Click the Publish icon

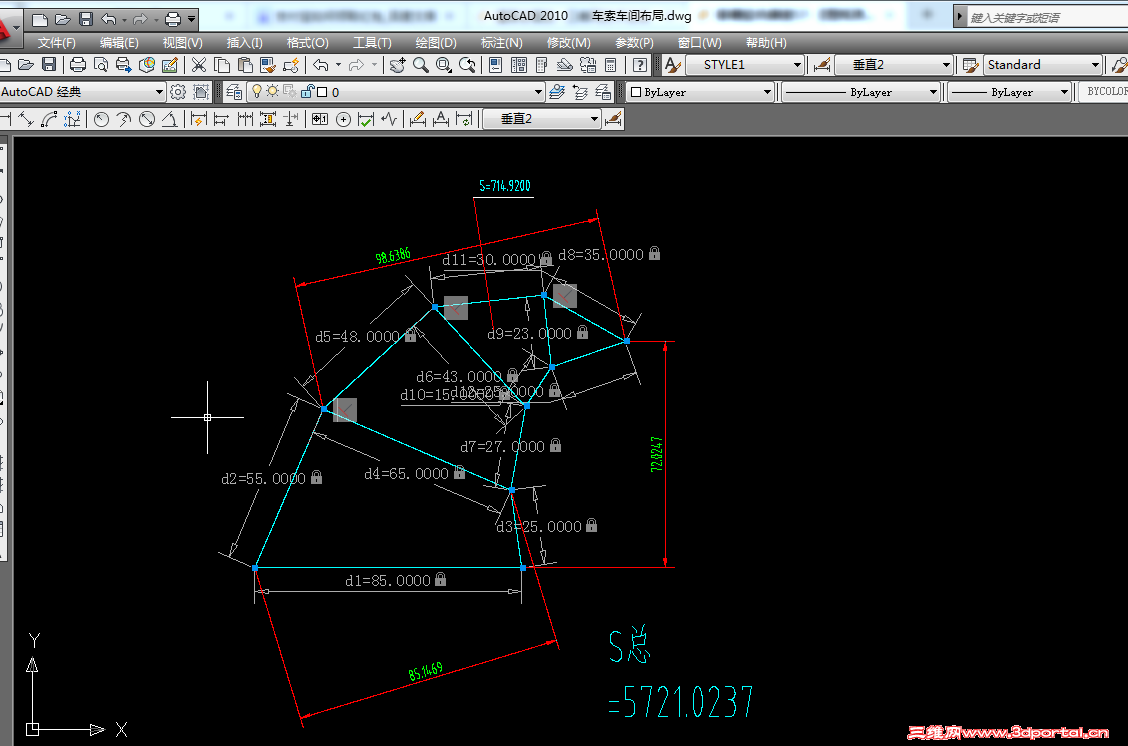tap(124, 65)
